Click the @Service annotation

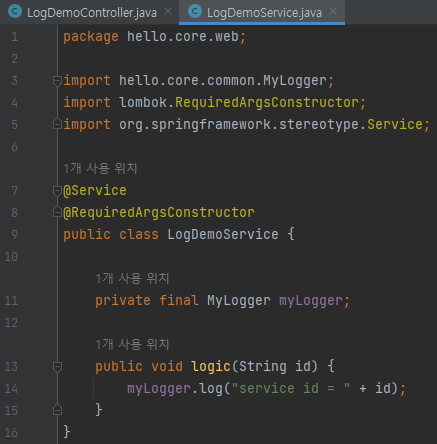point(95,191)
